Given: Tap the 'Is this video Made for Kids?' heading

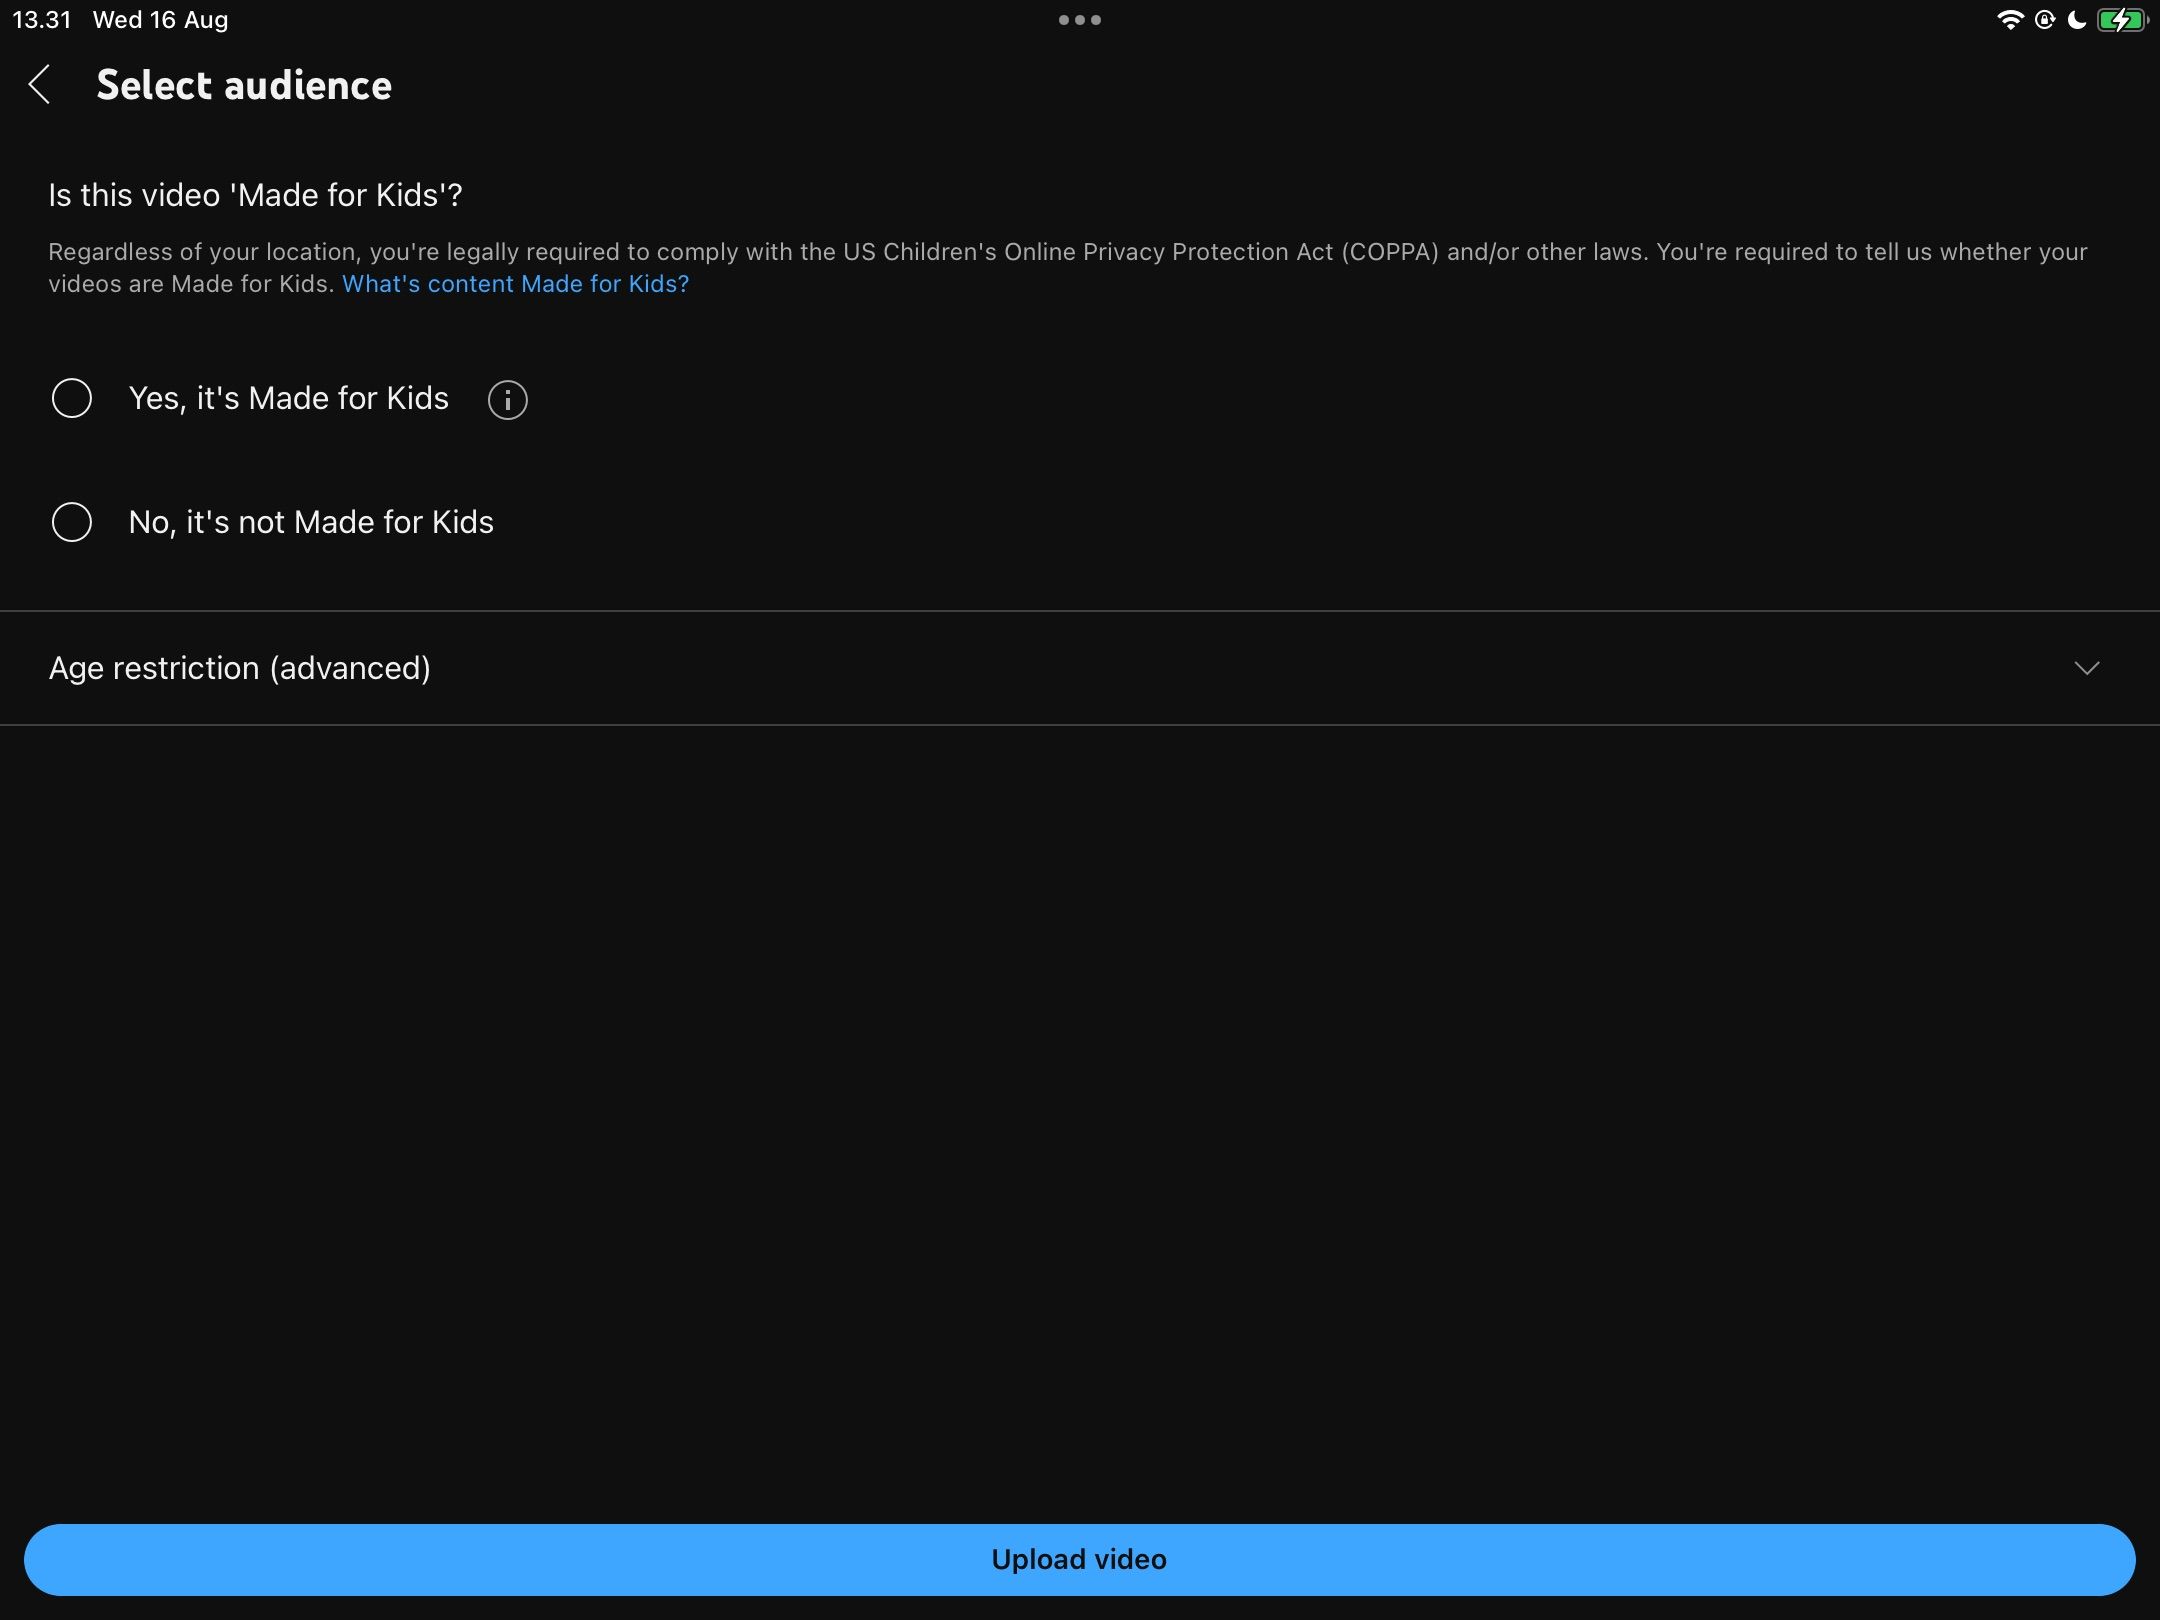Looking at the screenshot, I should pos(255,195).
